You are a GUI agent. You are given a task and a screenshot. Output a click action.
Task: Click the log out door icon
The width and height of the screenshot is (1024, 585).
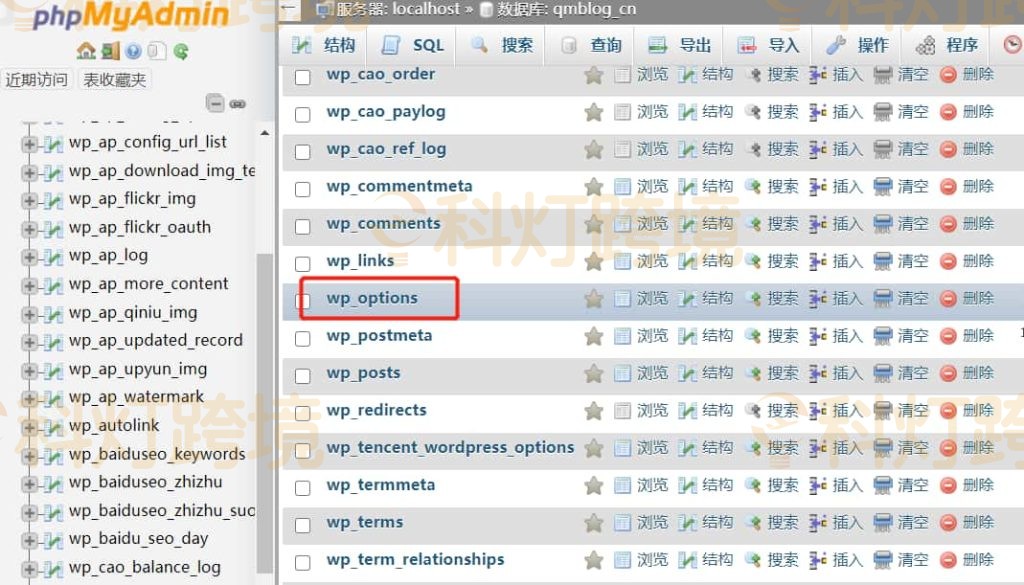tap(110, 51)
